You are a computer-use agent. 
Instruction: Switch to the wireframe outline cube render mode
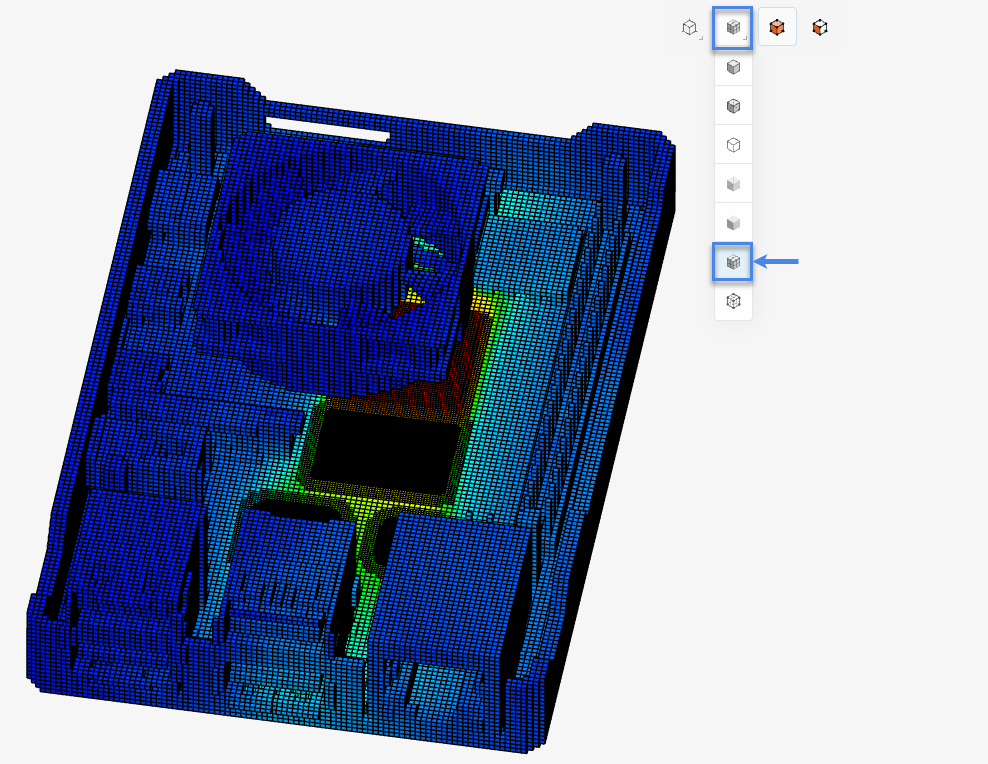click(x=733, y=145)
